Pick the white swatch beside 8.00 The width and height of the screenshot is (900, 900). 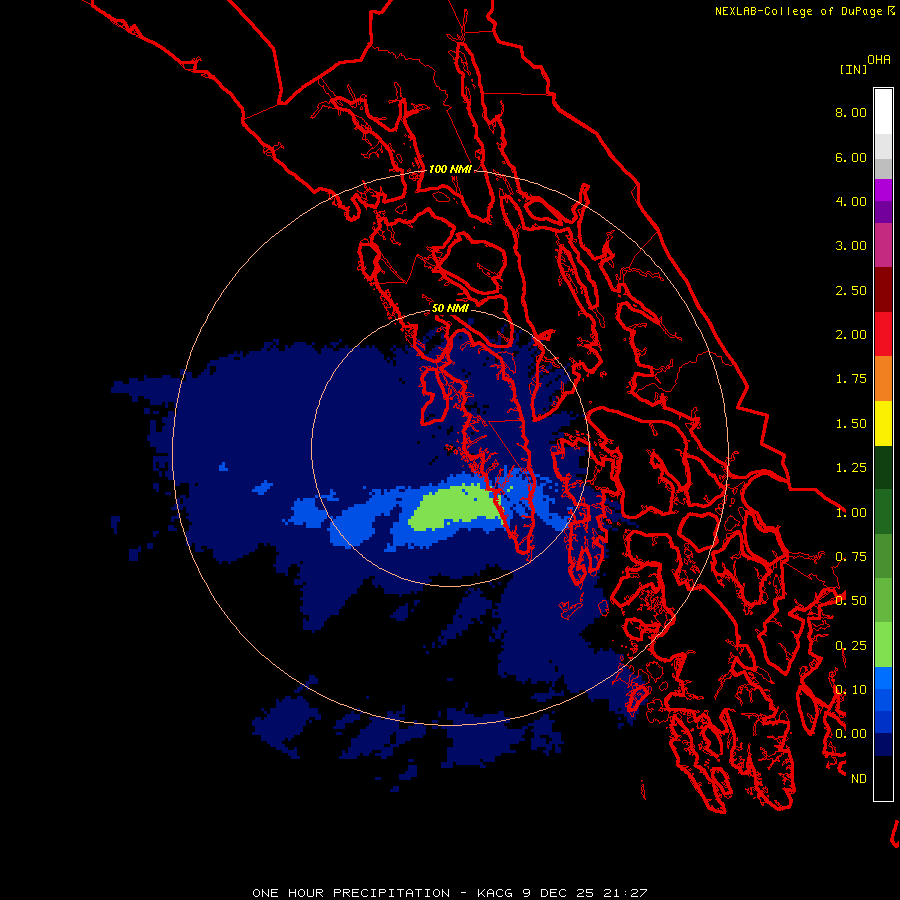click(x=883, y=112)
